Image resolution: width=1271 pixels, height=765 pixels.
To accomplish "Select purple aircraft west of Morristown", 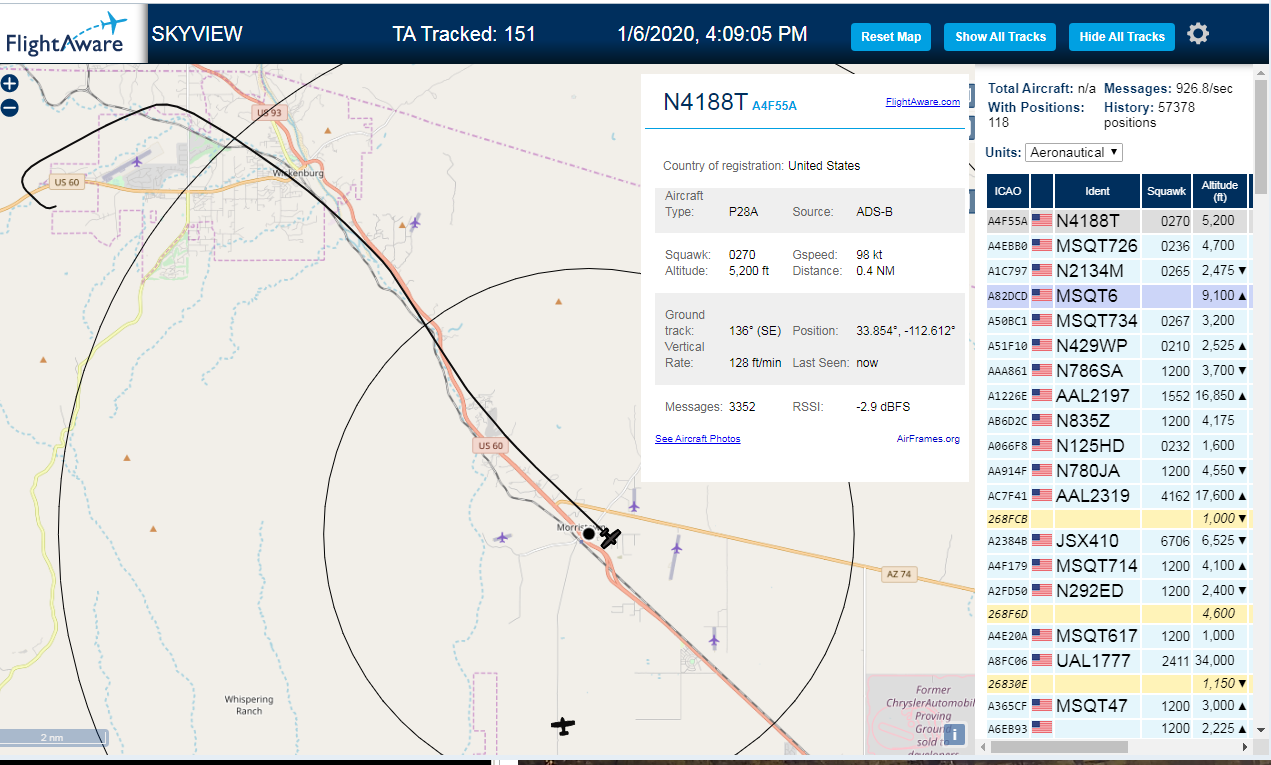I will point(502,537).
